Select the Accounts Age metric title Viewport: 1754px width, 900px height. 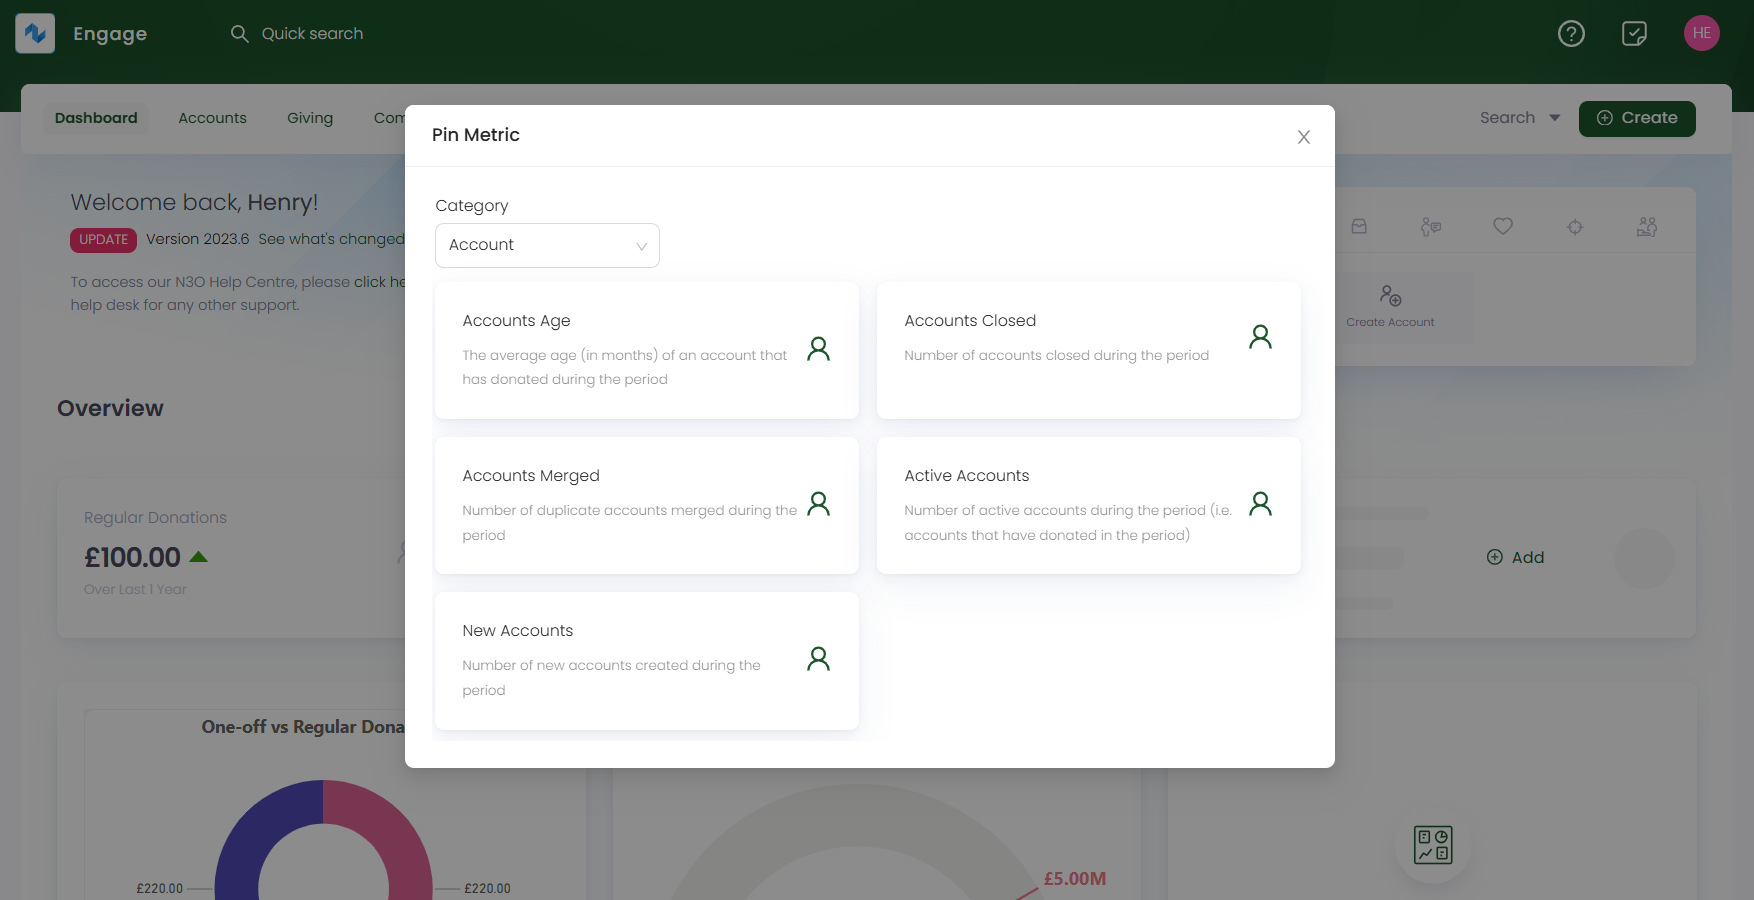(516, 321)
